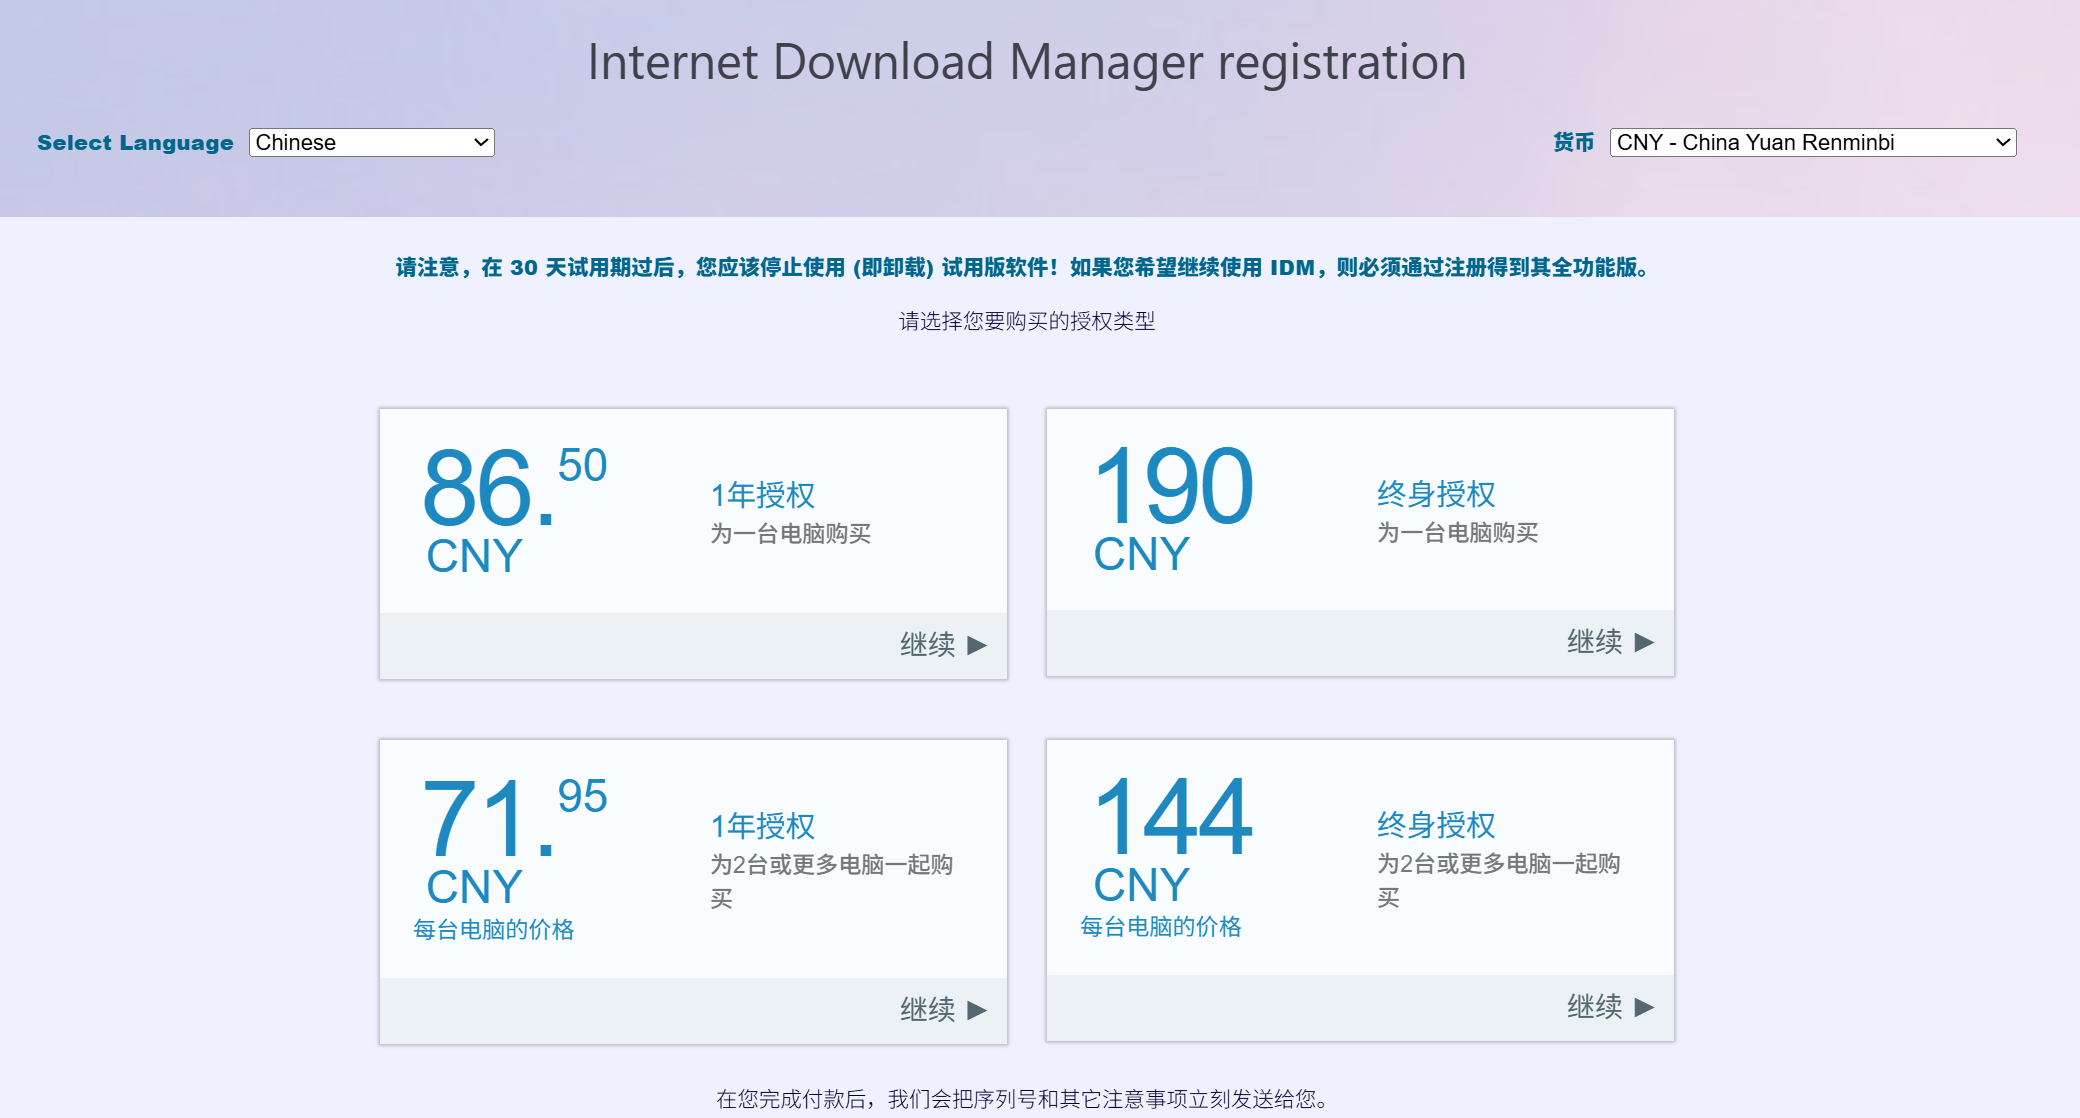
Task: Click the payment completion note at page bottom
Action: 1022,1099
